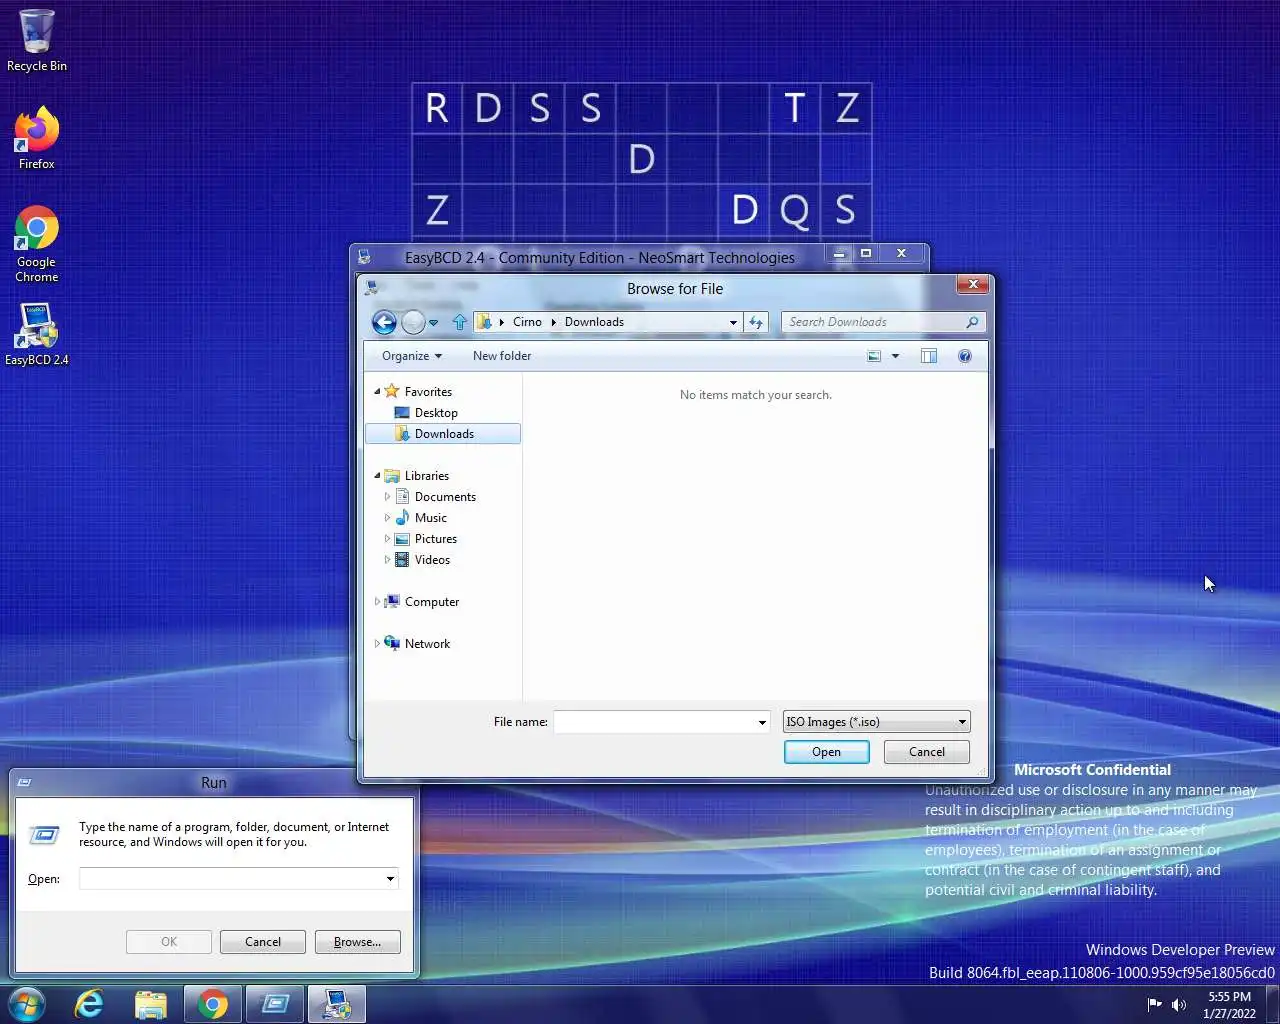The height and width of the screenshot is (1024, 1280).
Task: Click the File name input box
Action: 654,722
